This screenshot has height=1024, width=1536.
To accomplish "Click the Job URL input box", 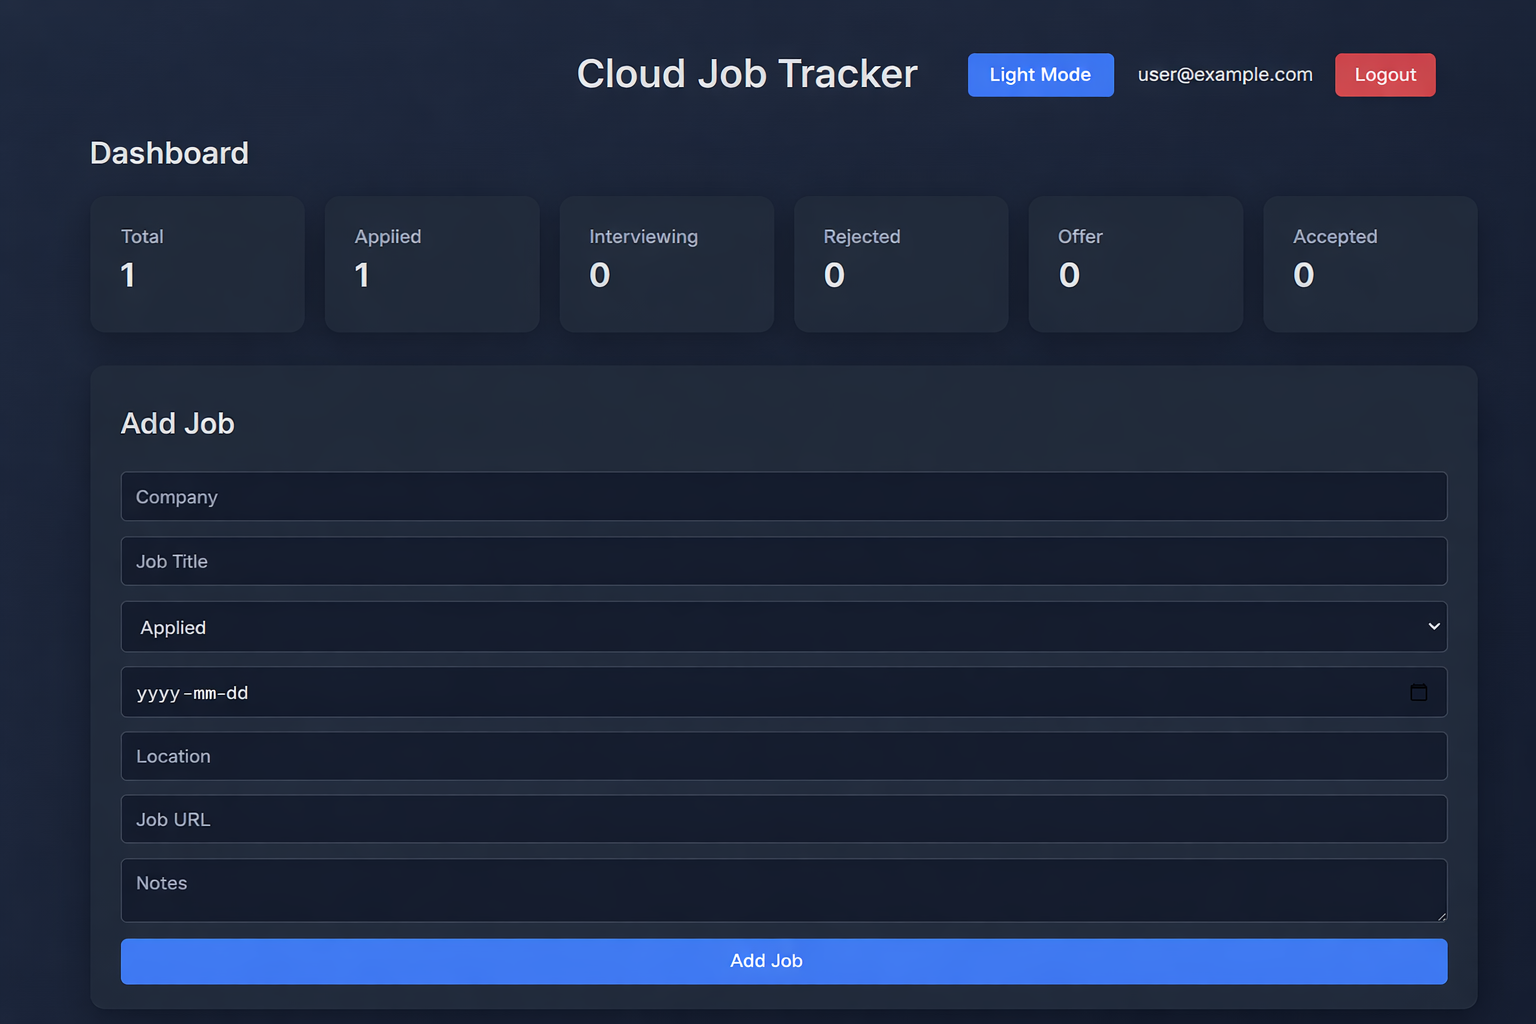I will [x=783, y=819].
